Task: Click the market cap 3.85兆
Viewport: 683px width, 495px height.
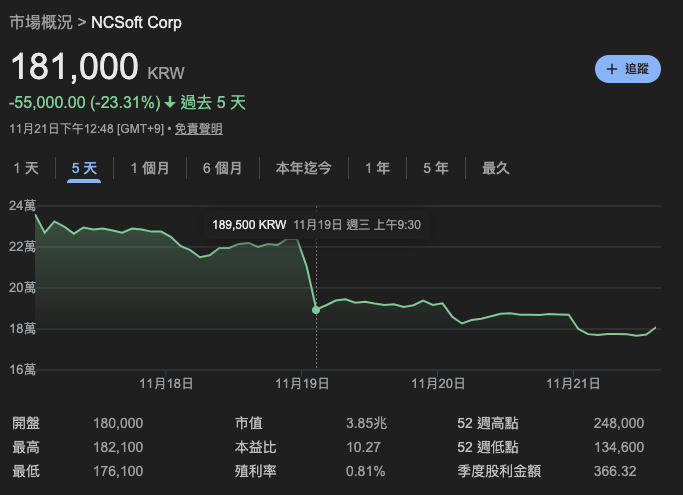Action: click(x=366, y=423)
